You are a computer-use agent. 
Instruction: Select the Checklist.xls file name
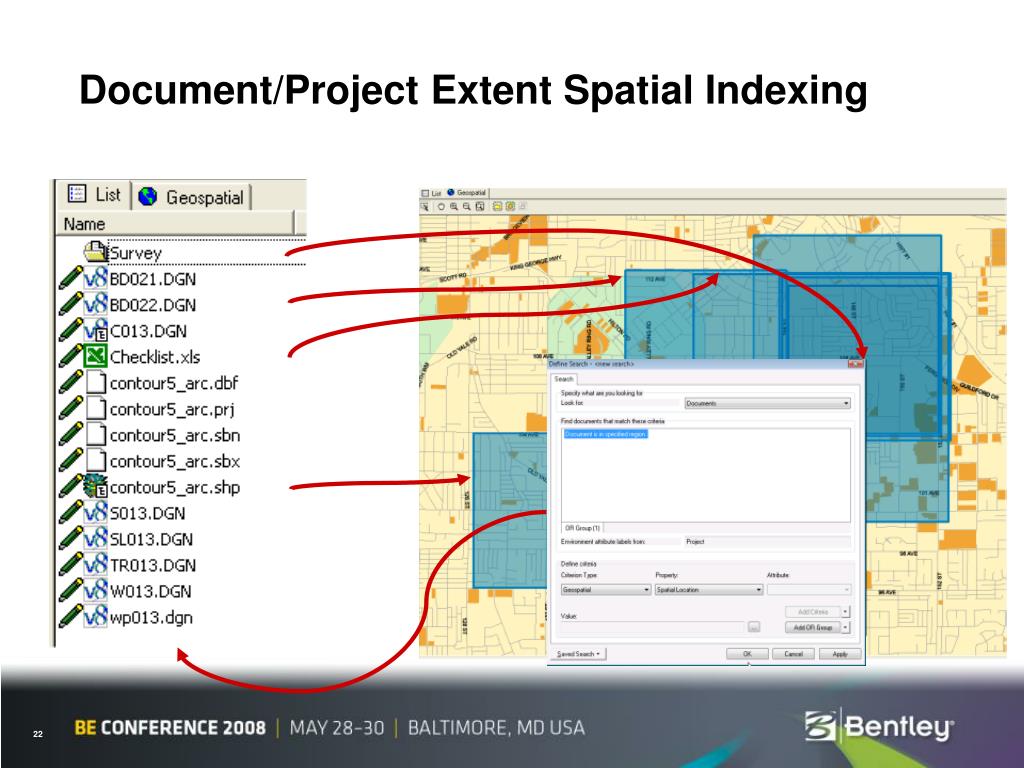(155, 357)
